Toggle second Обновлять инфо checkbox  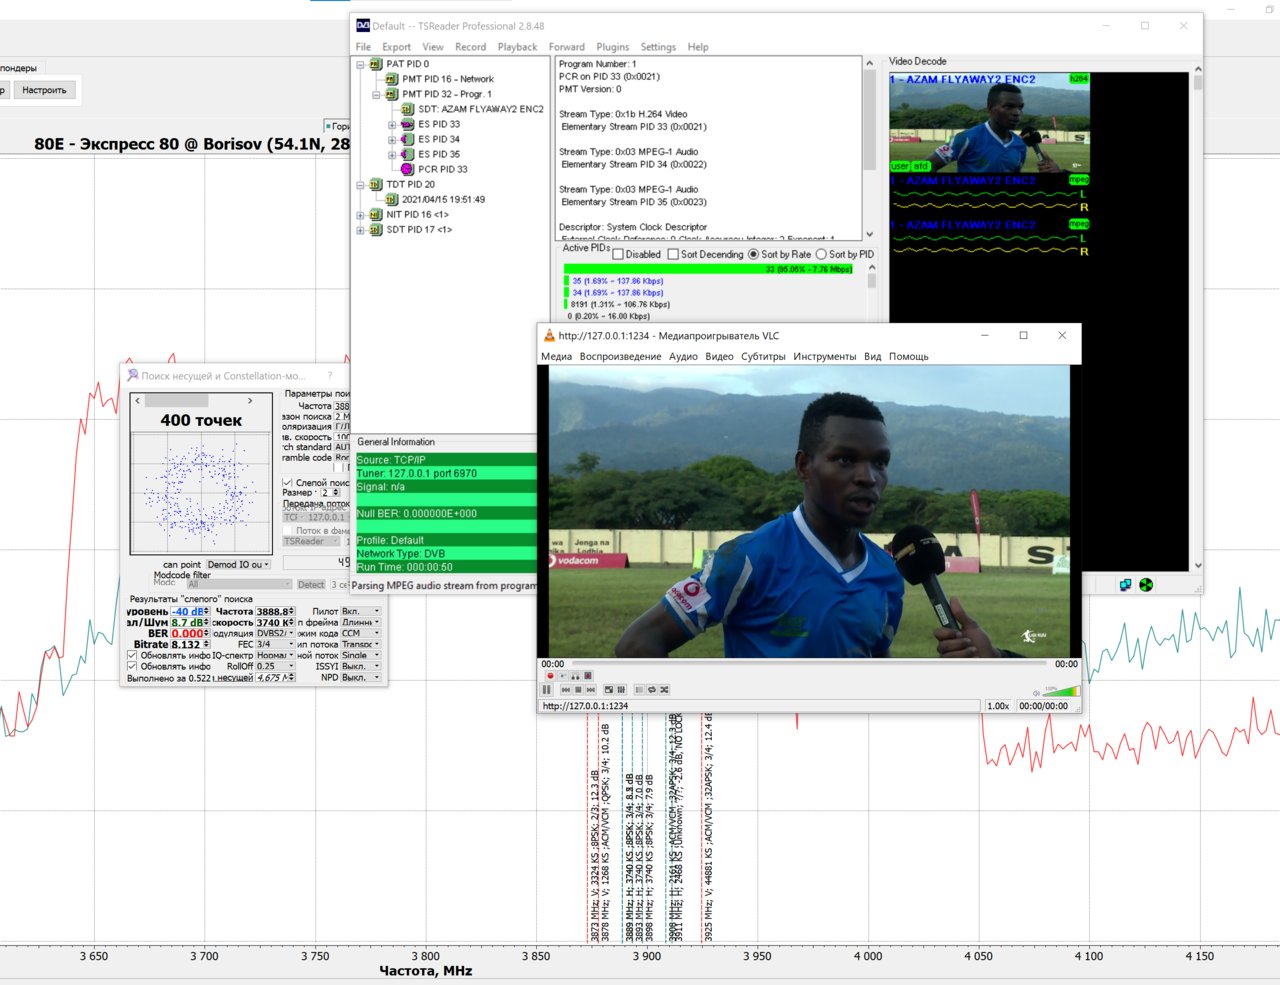tap(132, 666)
